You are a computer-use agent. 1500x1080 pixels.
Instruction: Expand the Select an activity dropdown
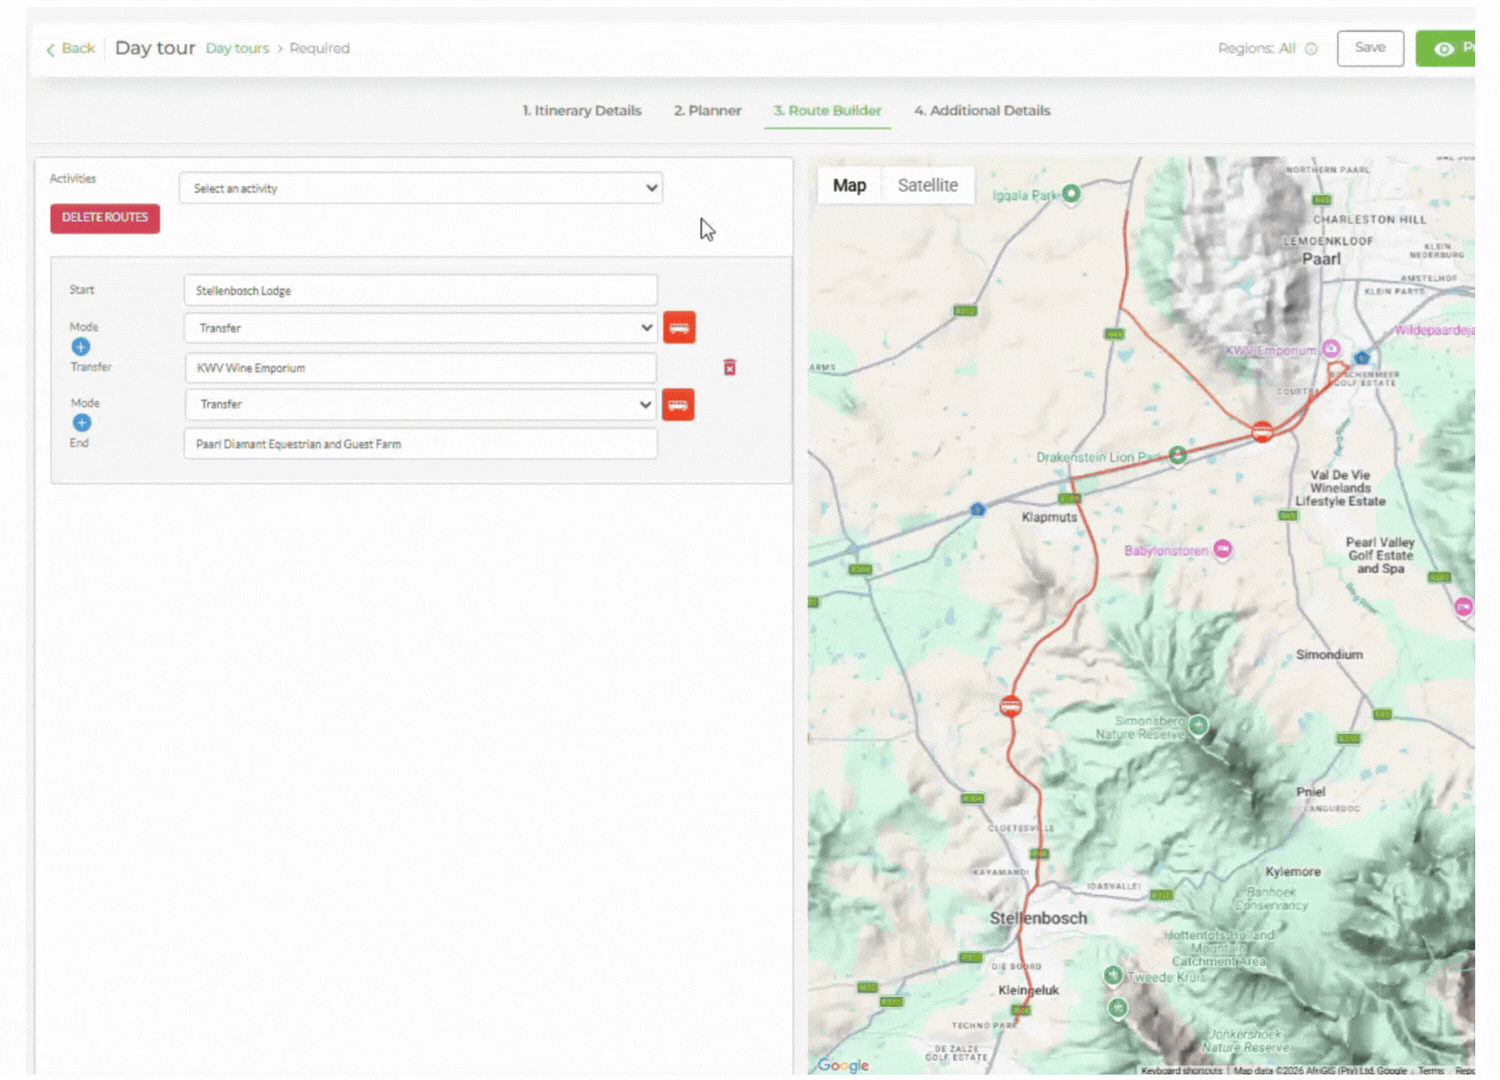click(421, 188)
